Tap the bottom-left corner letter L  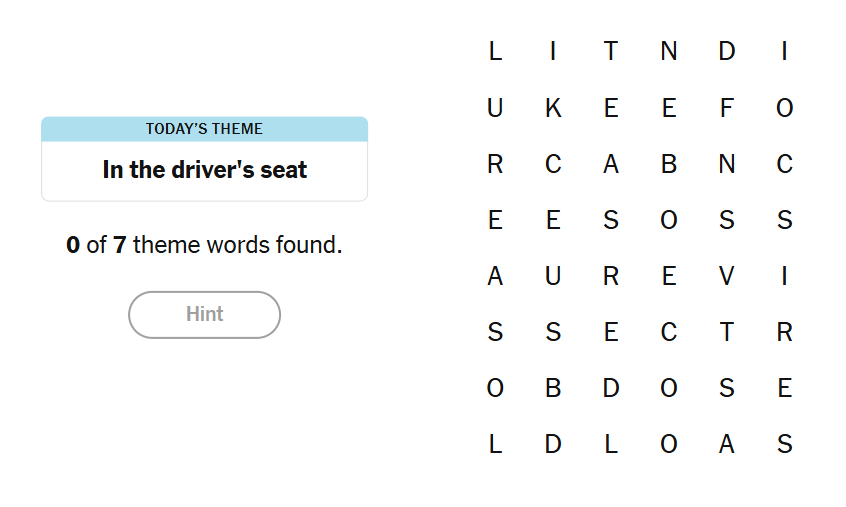pyautogui.click(x=495, y=445)
